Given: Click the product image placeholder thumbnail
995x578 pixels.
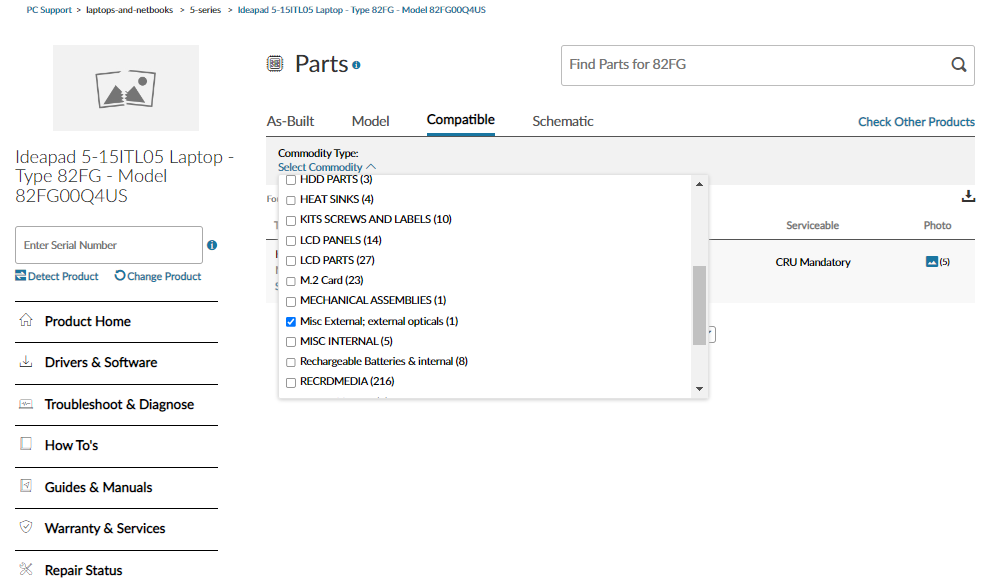Looking at the screenshot, I should tap(126, 88).
